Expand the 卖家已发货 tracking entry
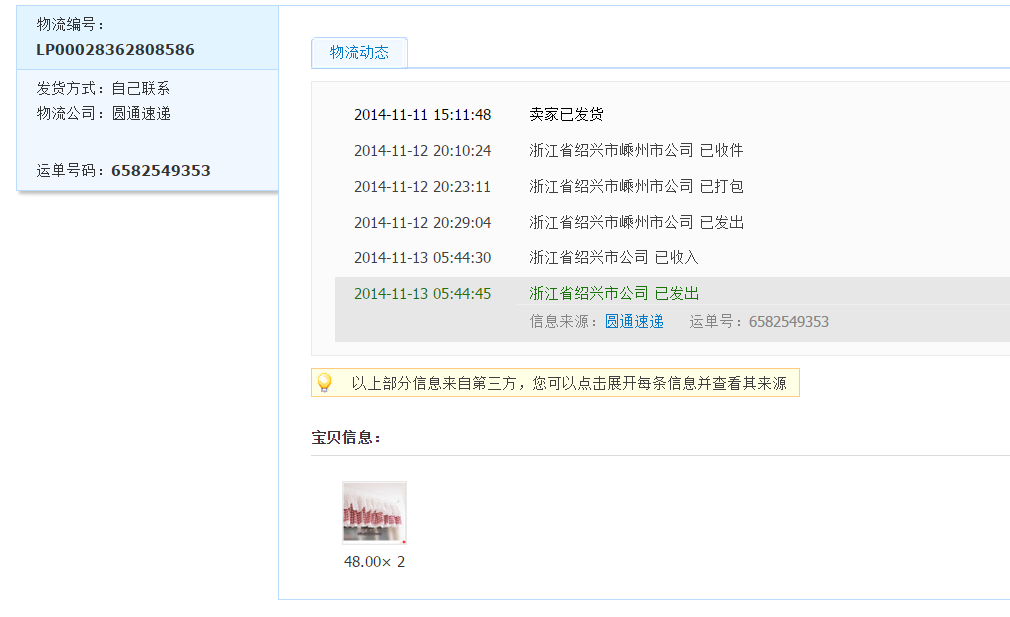This screenshot has height=617, width=1010. (x=566, y=115)
